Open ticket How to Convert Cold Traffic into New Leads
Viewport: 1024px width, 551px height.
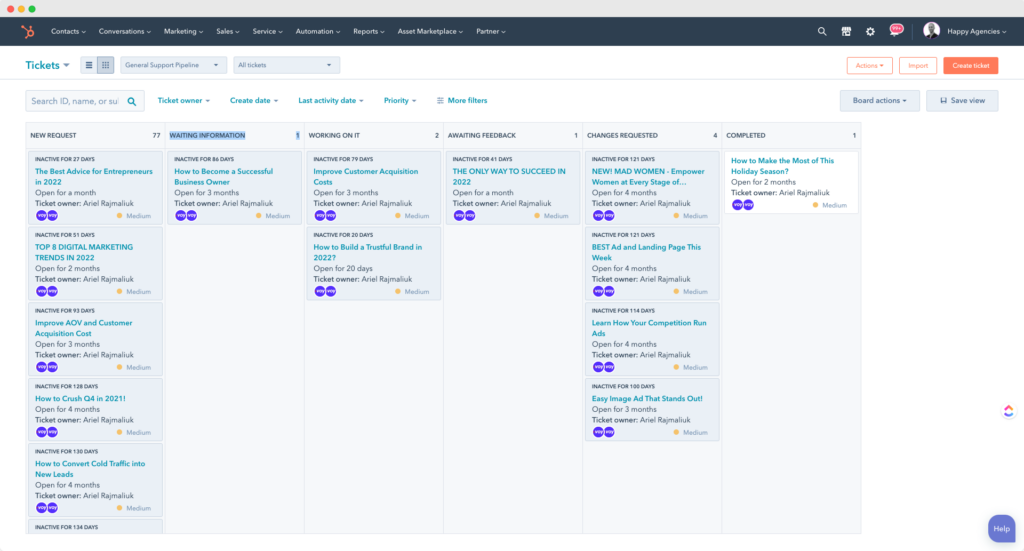[x=90, y=469]
